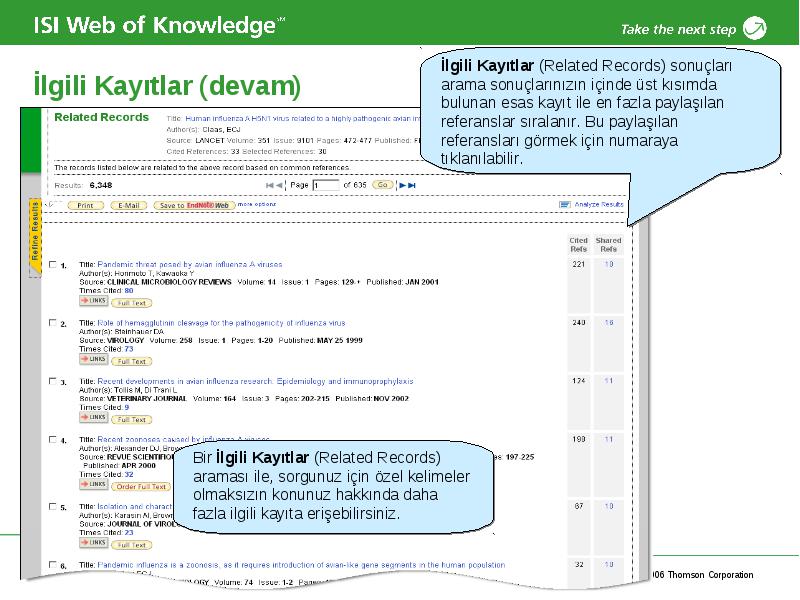Open Times Cited 73 link
This screenshot has height=600, width=800.
[x=129, y=349]
